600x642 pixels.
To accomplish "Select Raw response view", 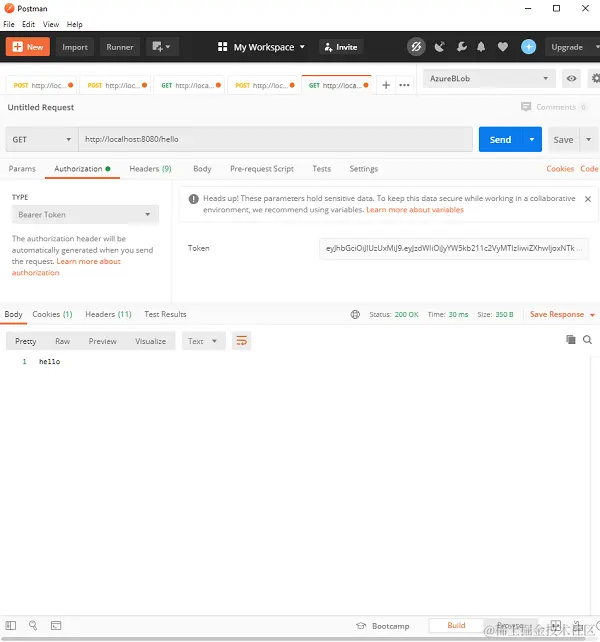I will click(x=62, y=341).
